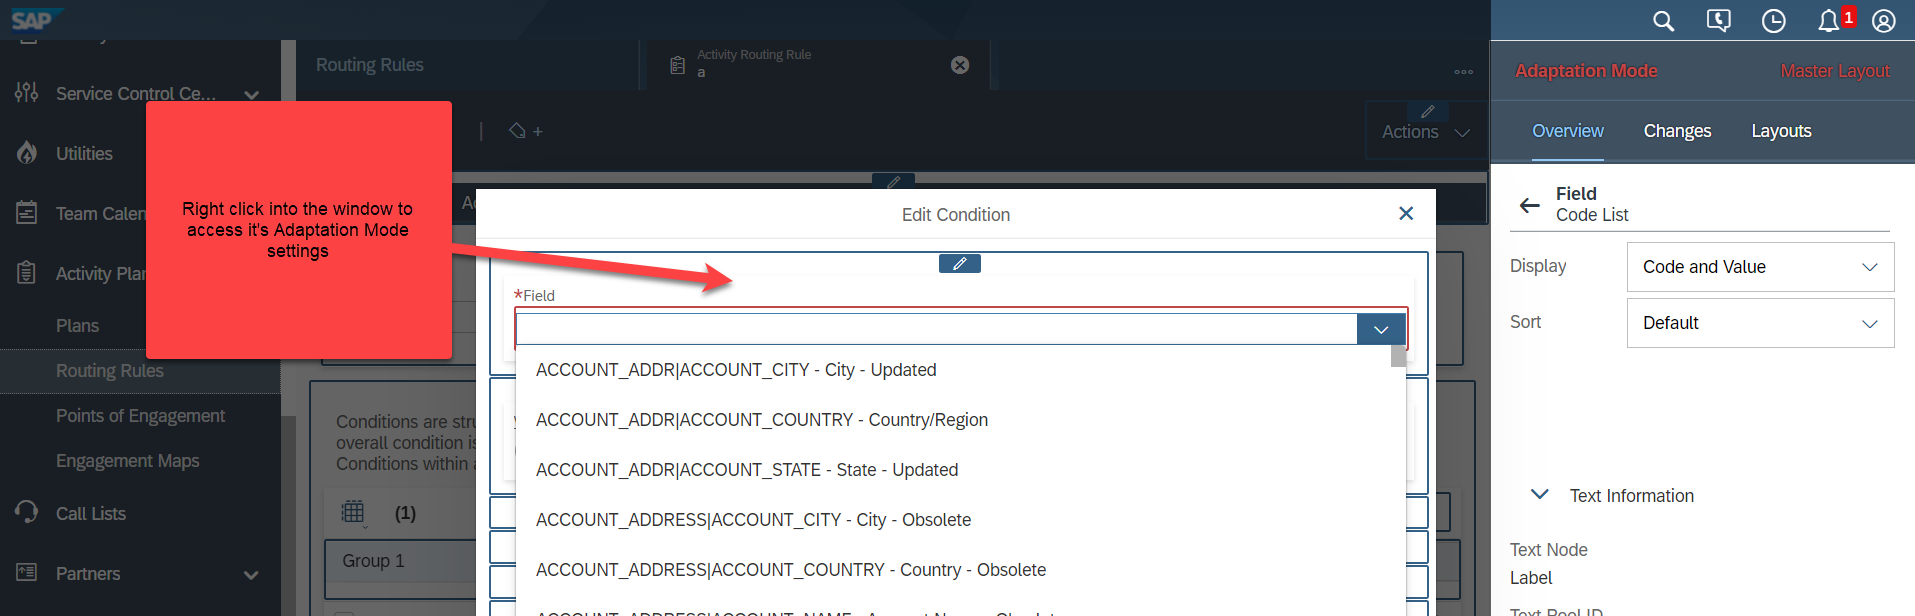Open the search icon in the top bar

click(1663, 21)
